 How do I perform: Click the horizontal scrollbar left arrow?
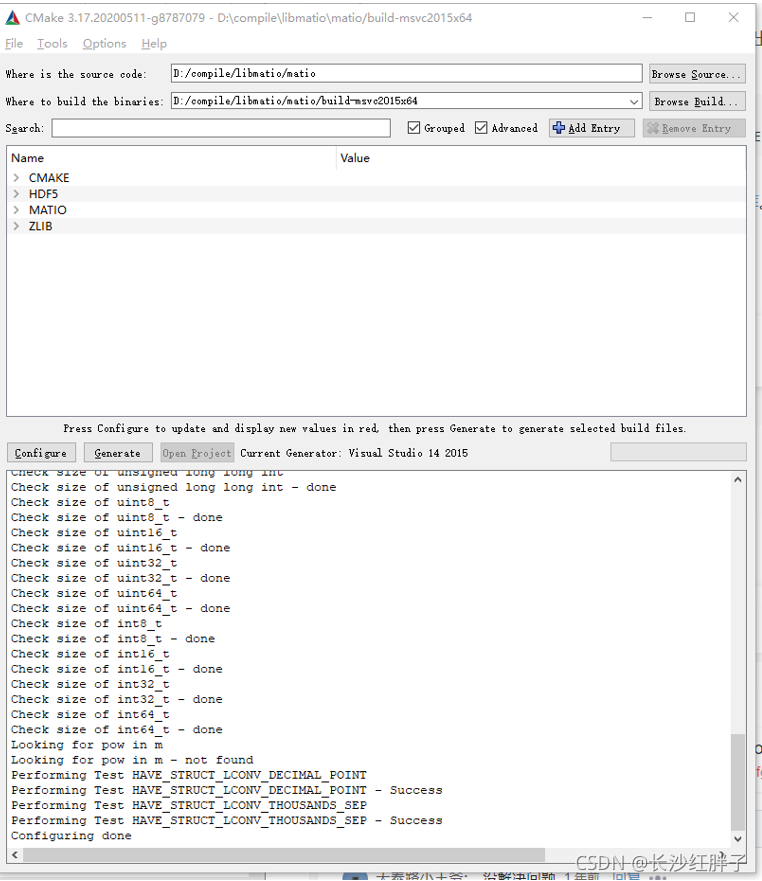[15, 855]
